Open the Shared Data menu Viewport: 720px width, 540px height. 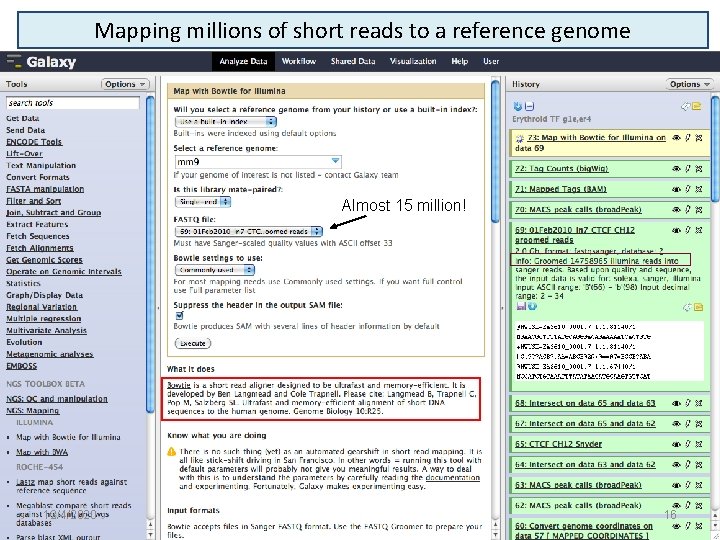(353, 61)
